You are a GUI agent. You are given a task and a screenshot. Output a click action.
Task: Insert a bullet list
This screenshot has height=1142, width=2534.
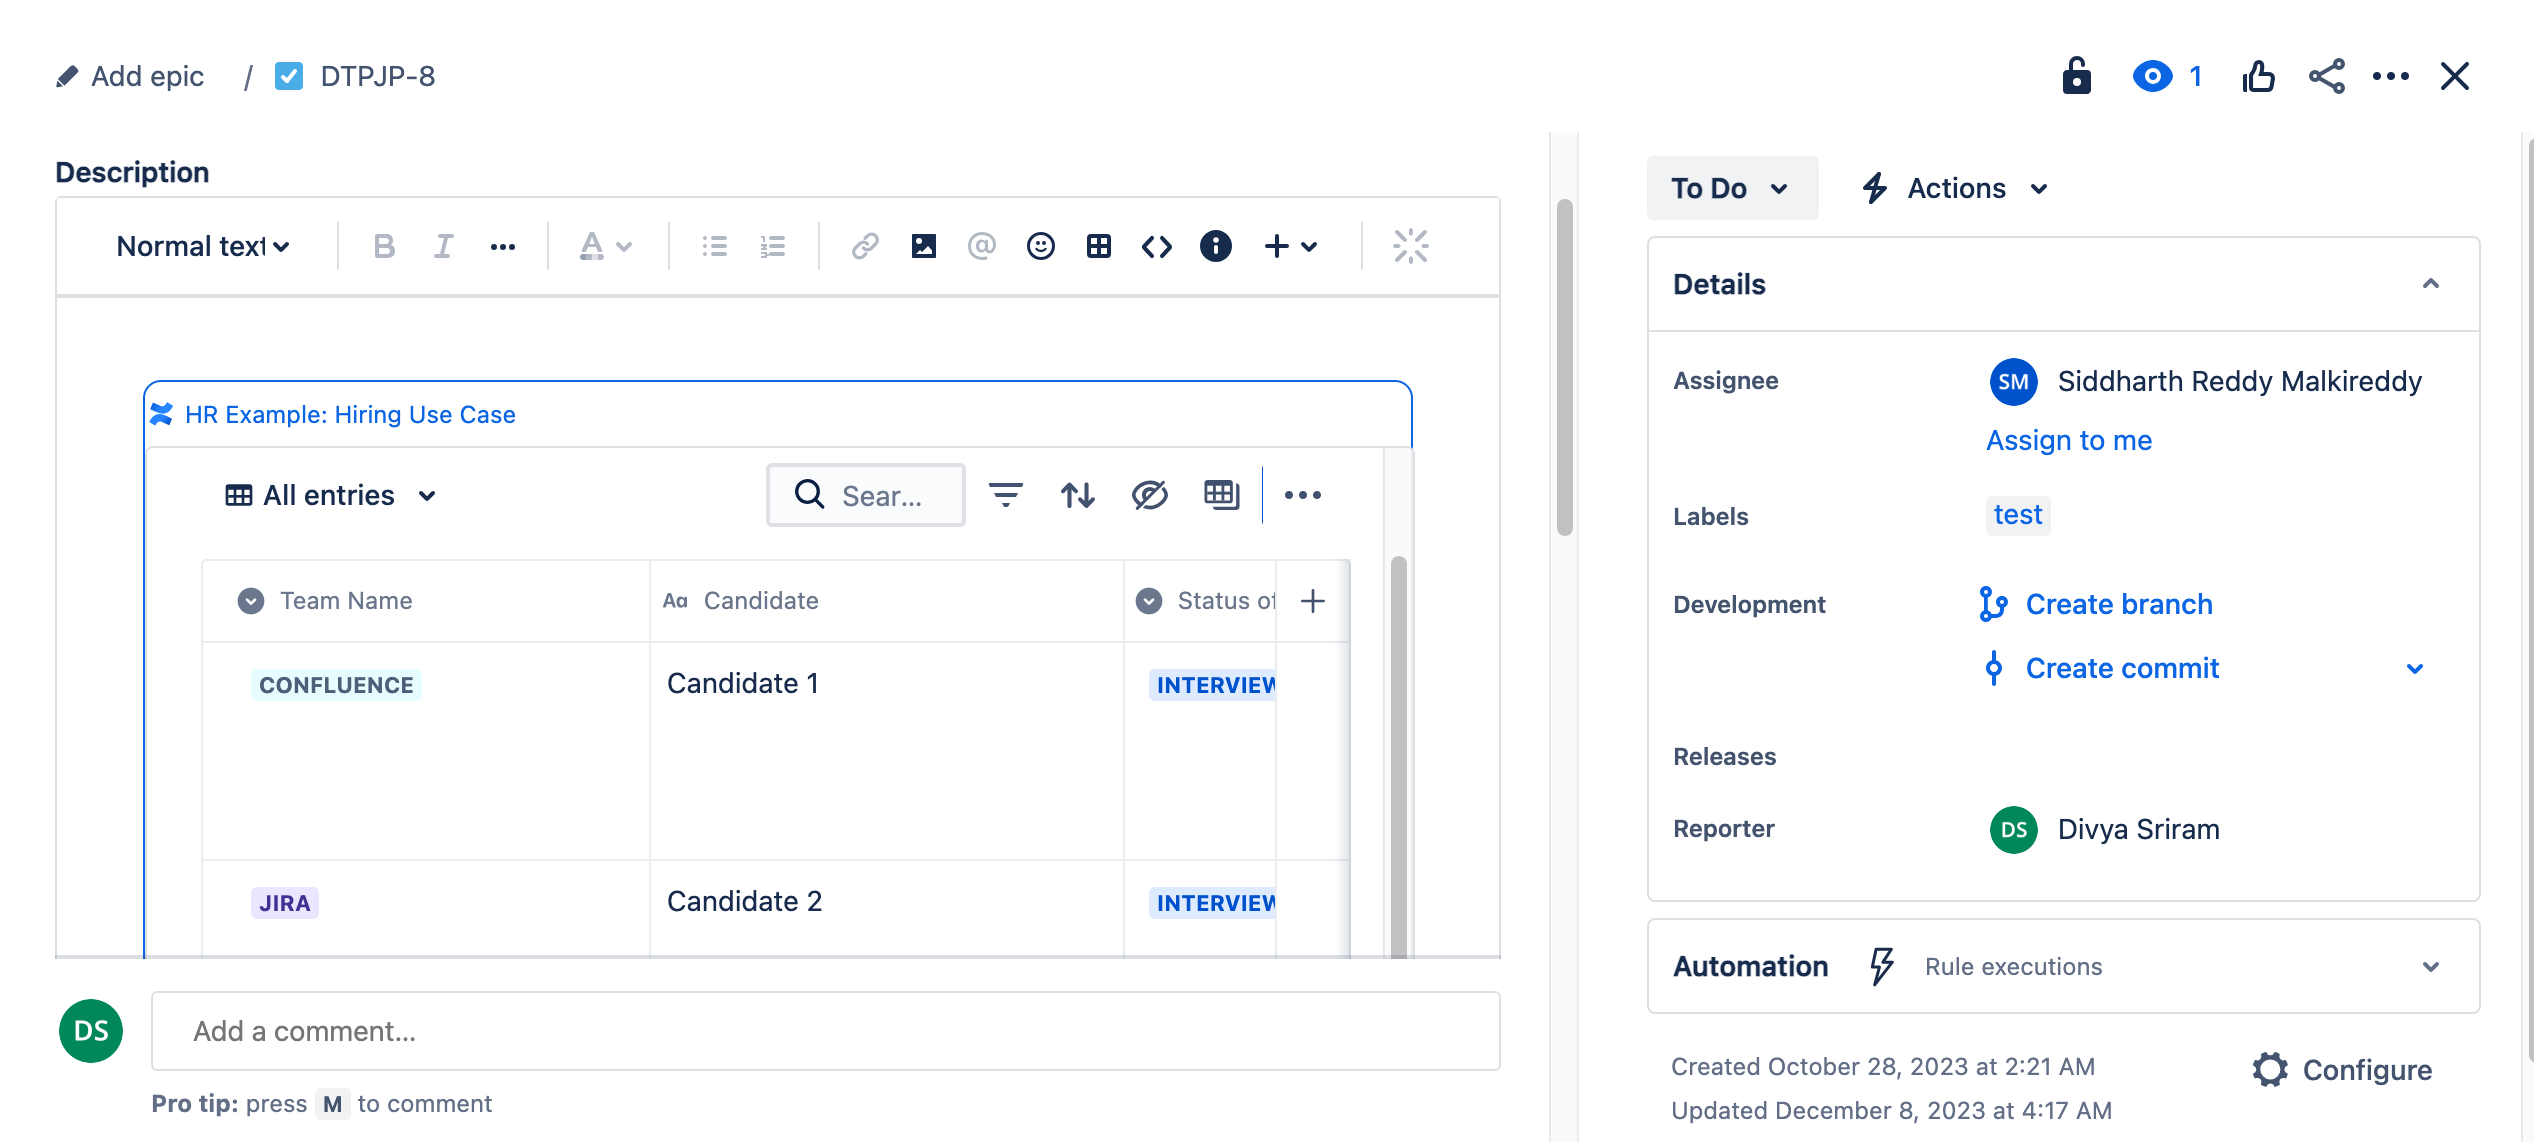714,246
